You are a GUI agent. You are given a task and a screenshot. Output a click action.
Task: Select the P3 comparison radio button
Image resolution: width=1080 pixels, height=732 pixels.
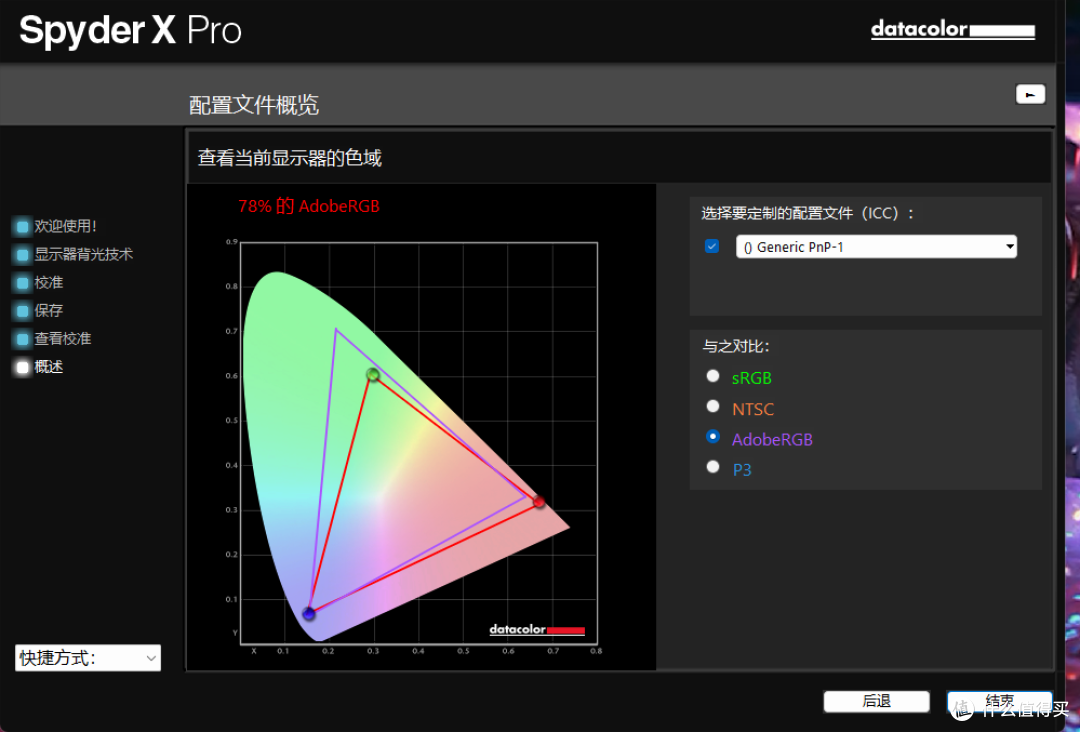click(713, 467)
